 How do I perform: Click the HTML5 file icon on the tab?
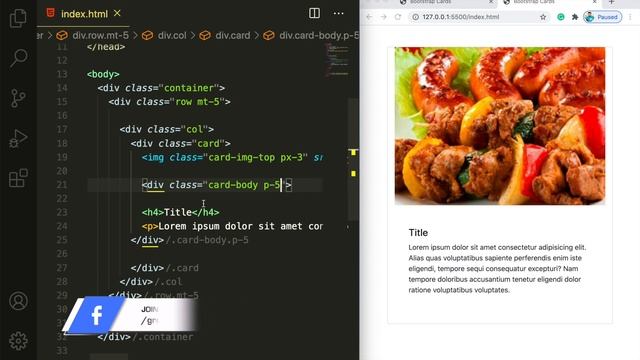click(51, 13)
